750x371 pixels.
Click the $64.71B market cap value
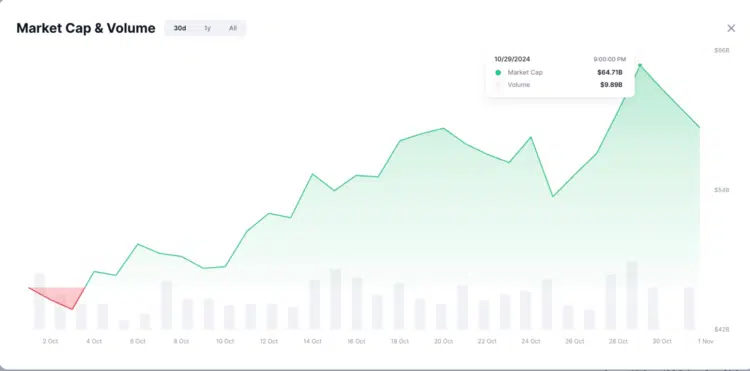(x=610, y=73)
